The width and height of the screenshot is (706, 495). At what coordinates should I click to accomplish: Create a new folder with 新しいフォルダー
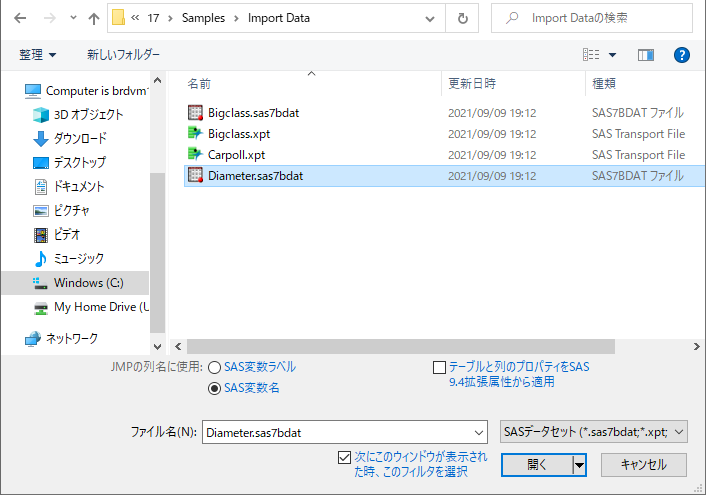pos(123,55)
